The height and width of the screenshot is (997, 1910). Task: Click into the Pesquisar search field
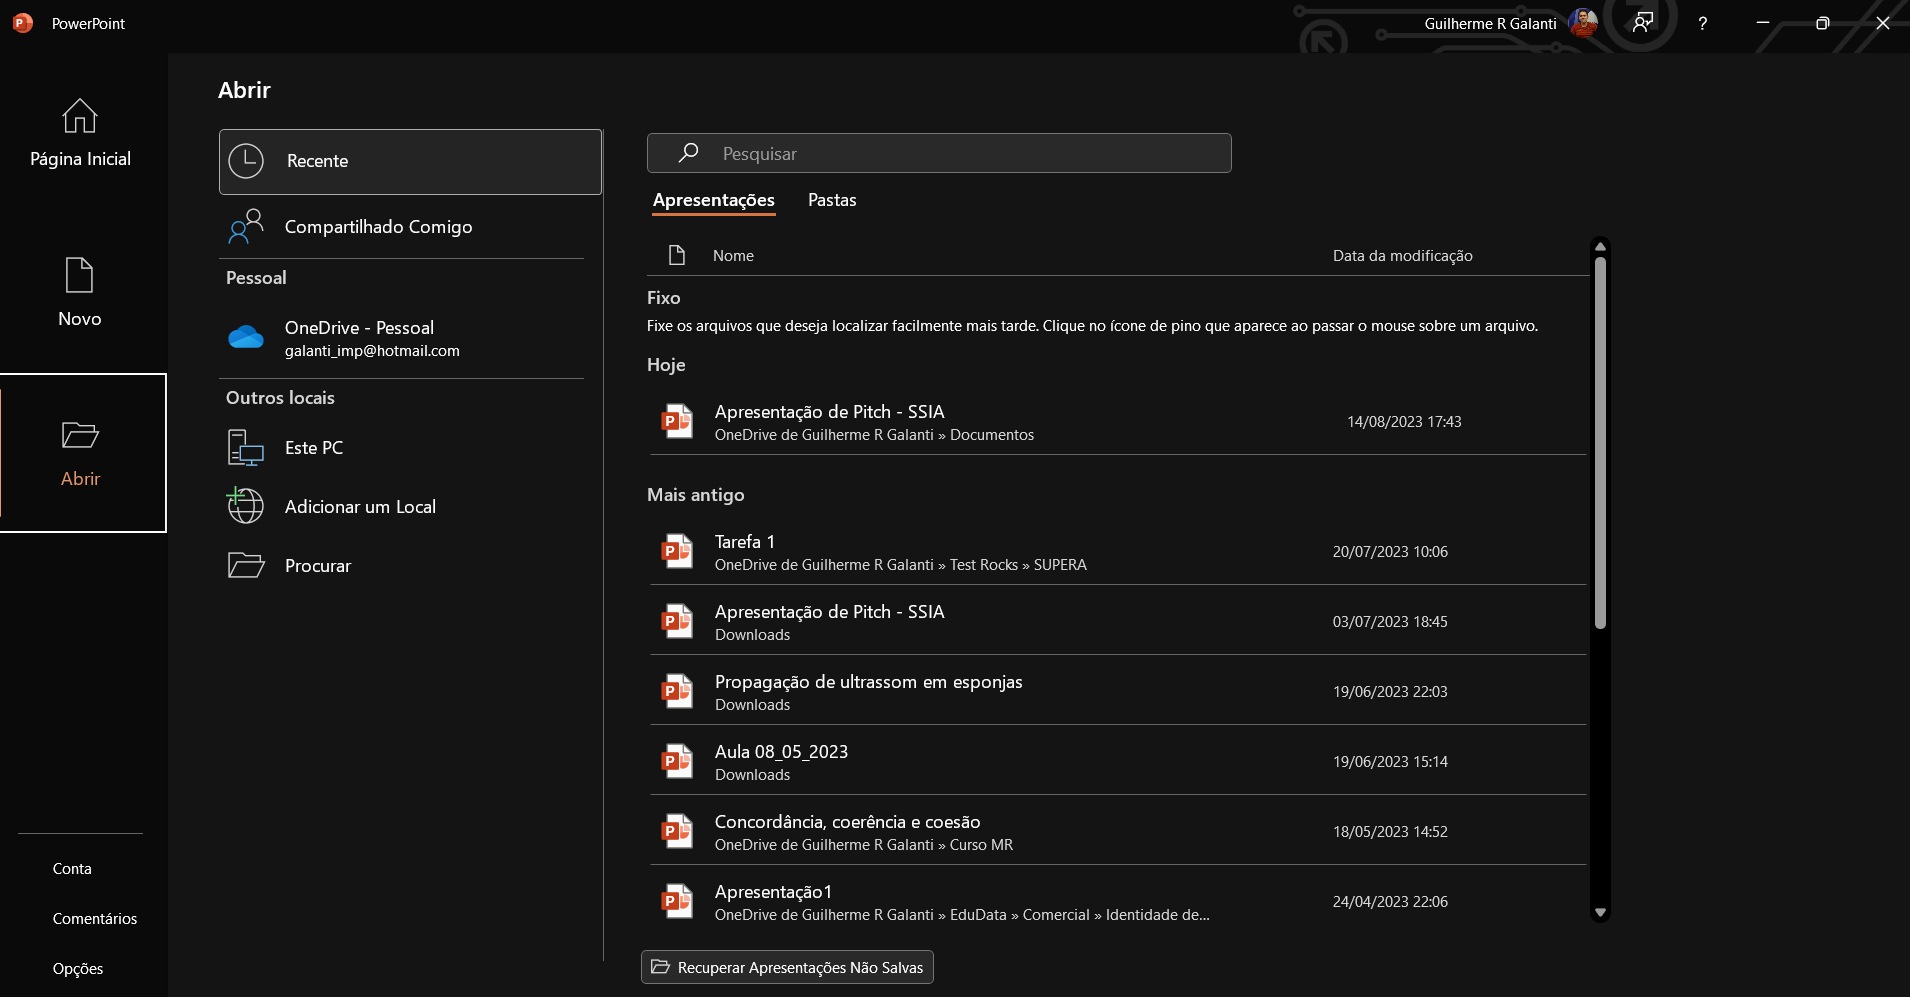[x=939, y=153]
